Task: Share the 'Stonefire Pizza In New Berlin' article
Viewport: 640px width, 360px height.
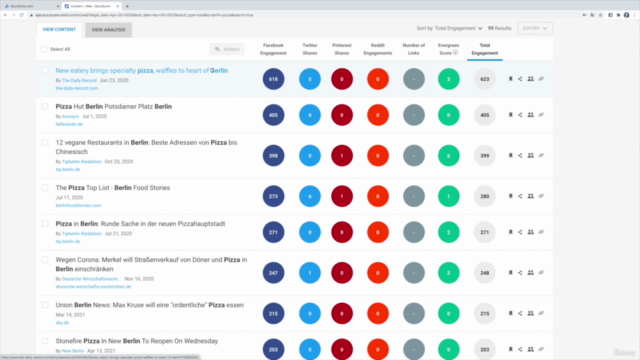Action: pyautogui.click(x=520, y=349)
